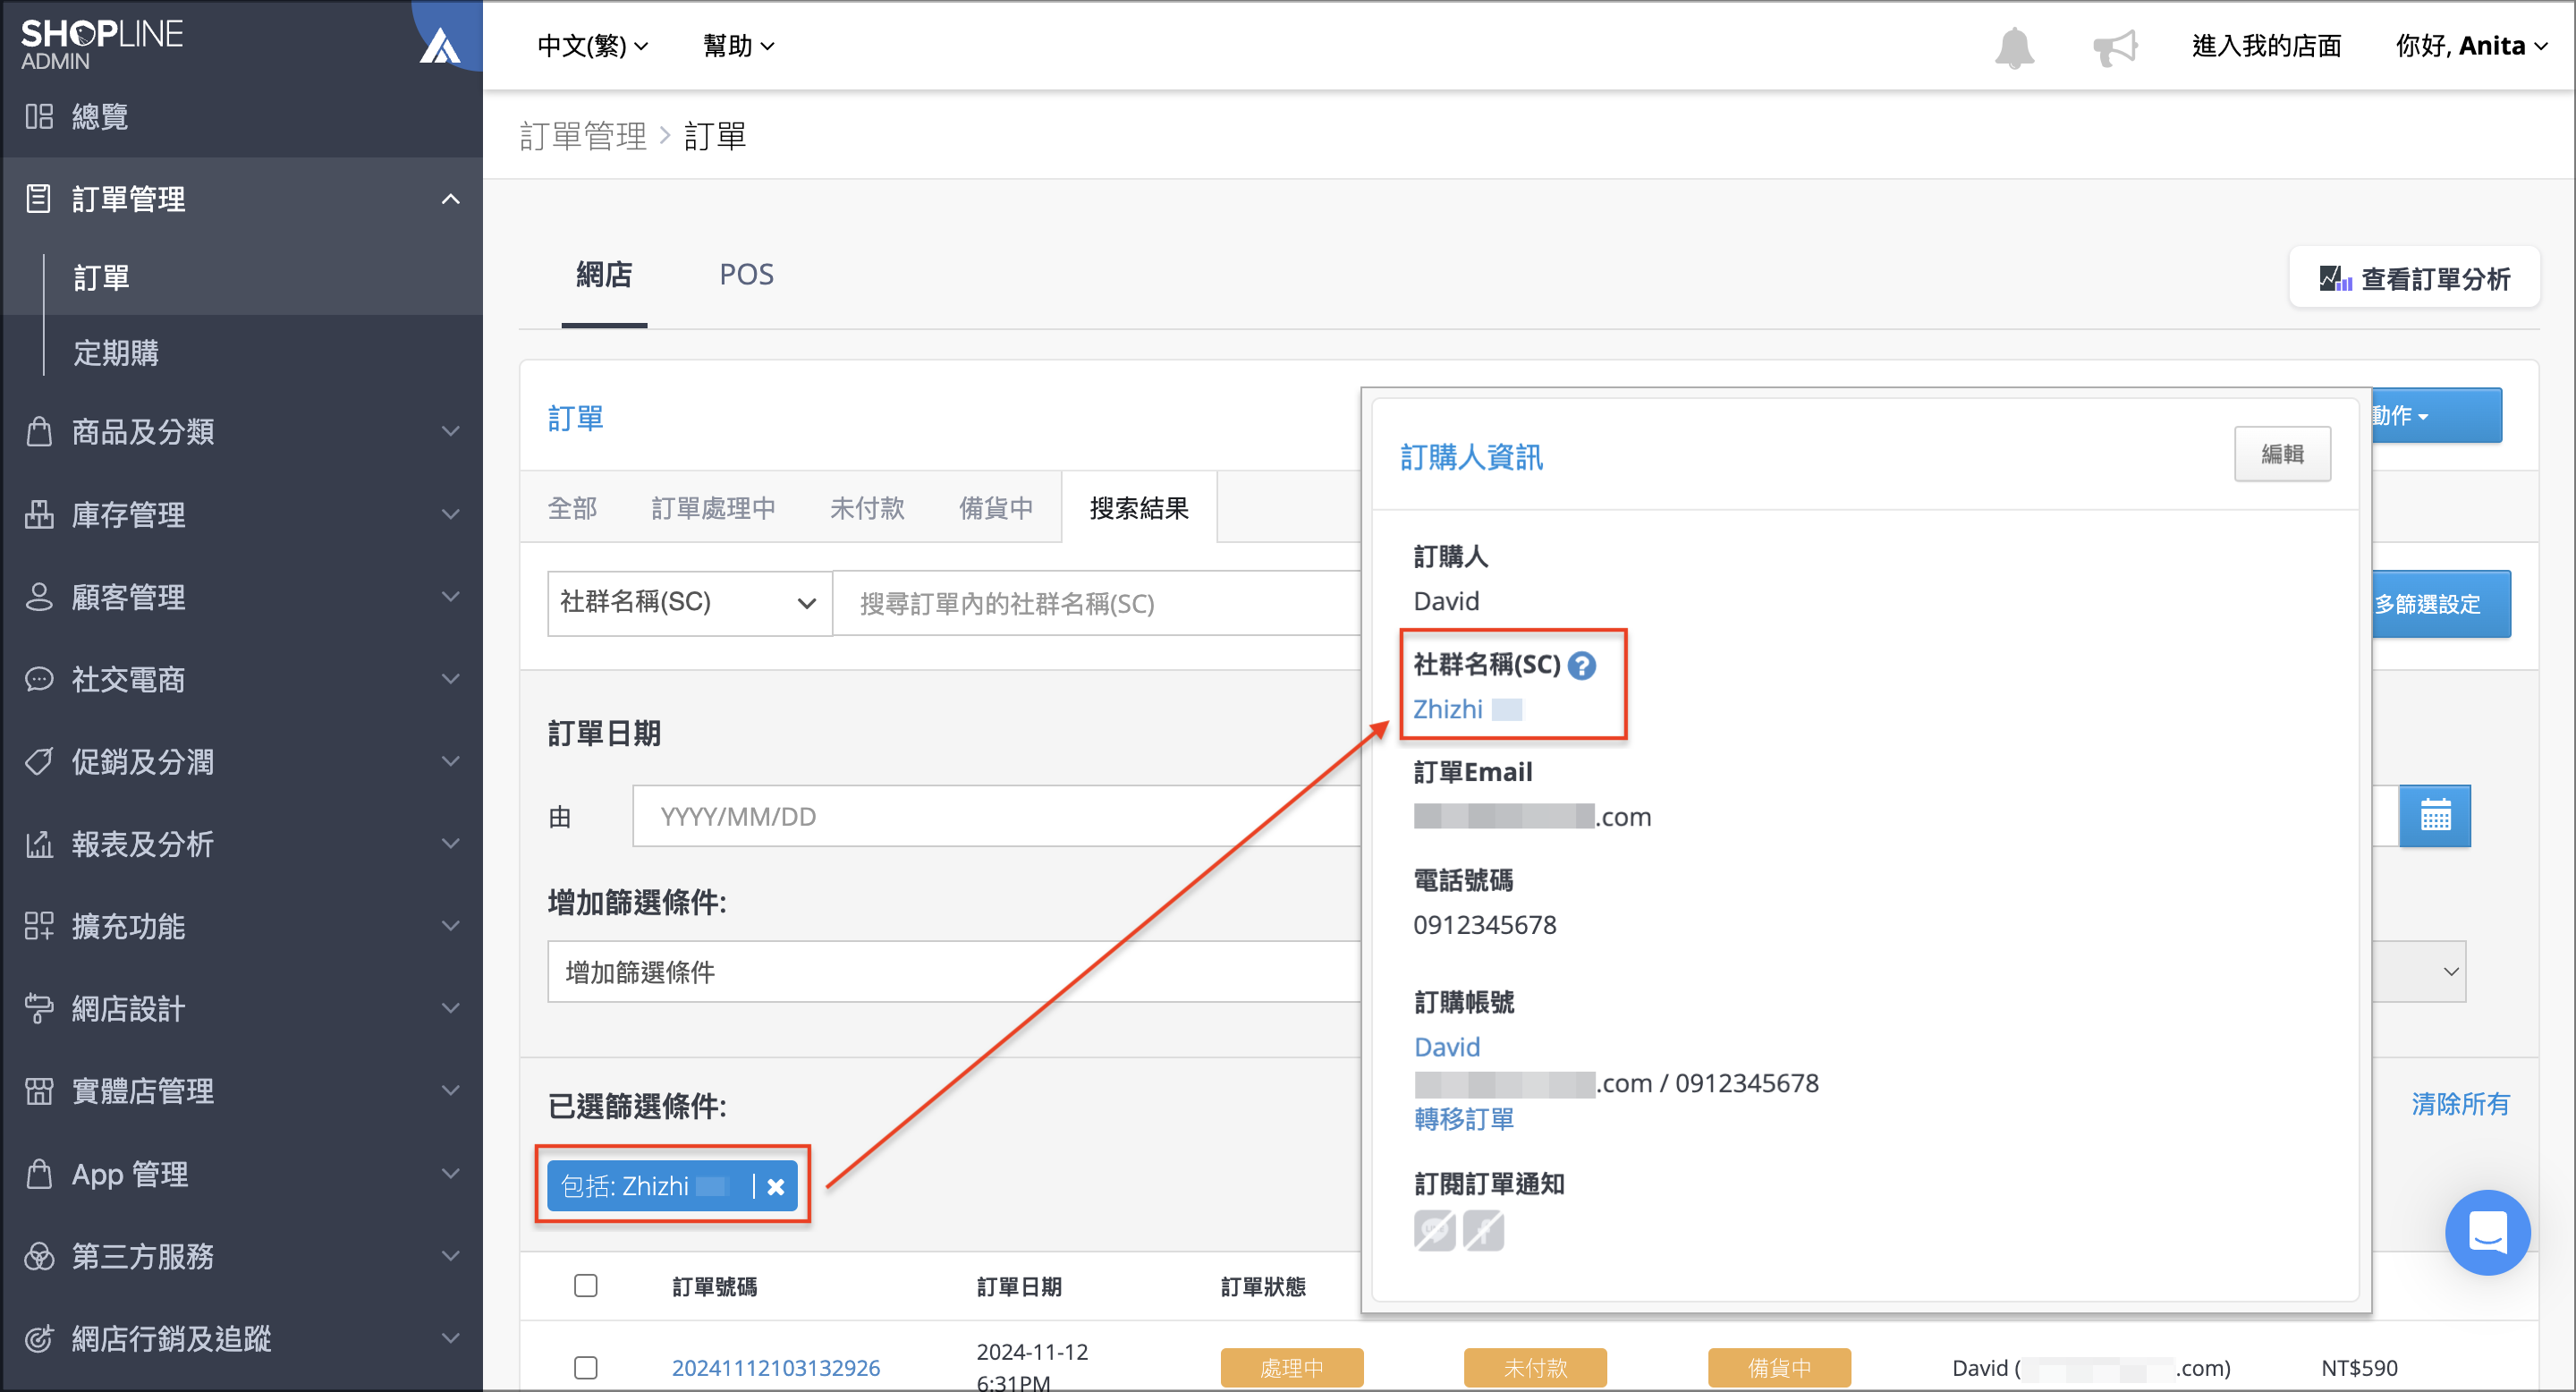
Task: Click the 編輯 button in 訂購人資訊
Action: 2282,454
